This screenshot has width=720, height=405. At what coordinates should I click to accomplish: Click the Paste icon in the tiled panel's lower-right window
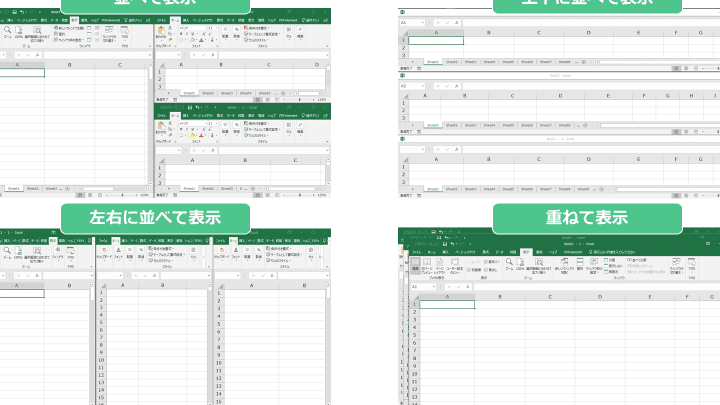pos(161,127)
